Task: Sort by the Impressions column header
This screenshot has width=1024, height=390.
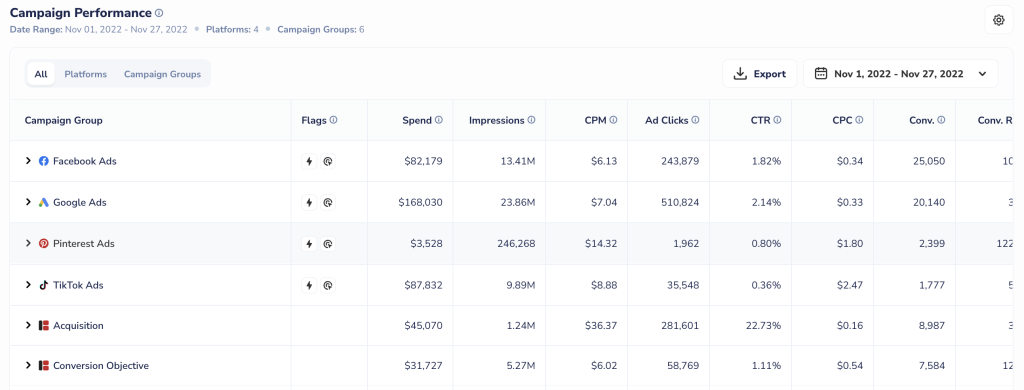Action: 496,120
